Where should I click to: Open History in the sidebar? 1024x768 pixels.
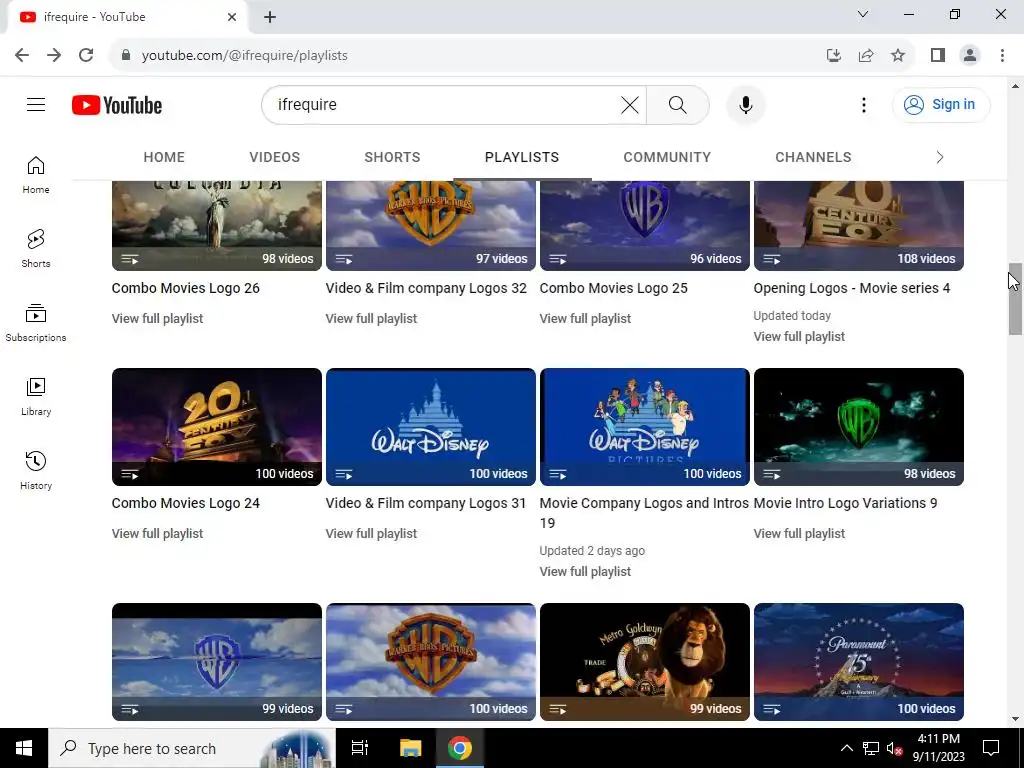[x=36, y=470]
